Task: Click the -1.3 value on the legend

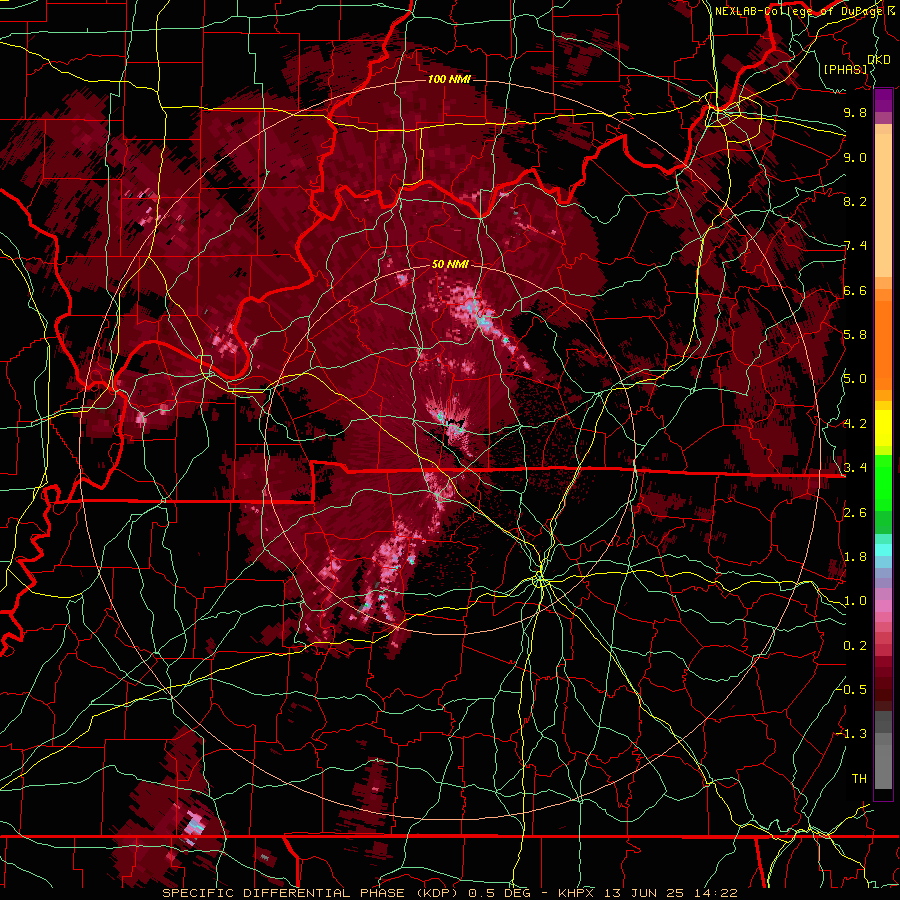Action: click(852, 734)
